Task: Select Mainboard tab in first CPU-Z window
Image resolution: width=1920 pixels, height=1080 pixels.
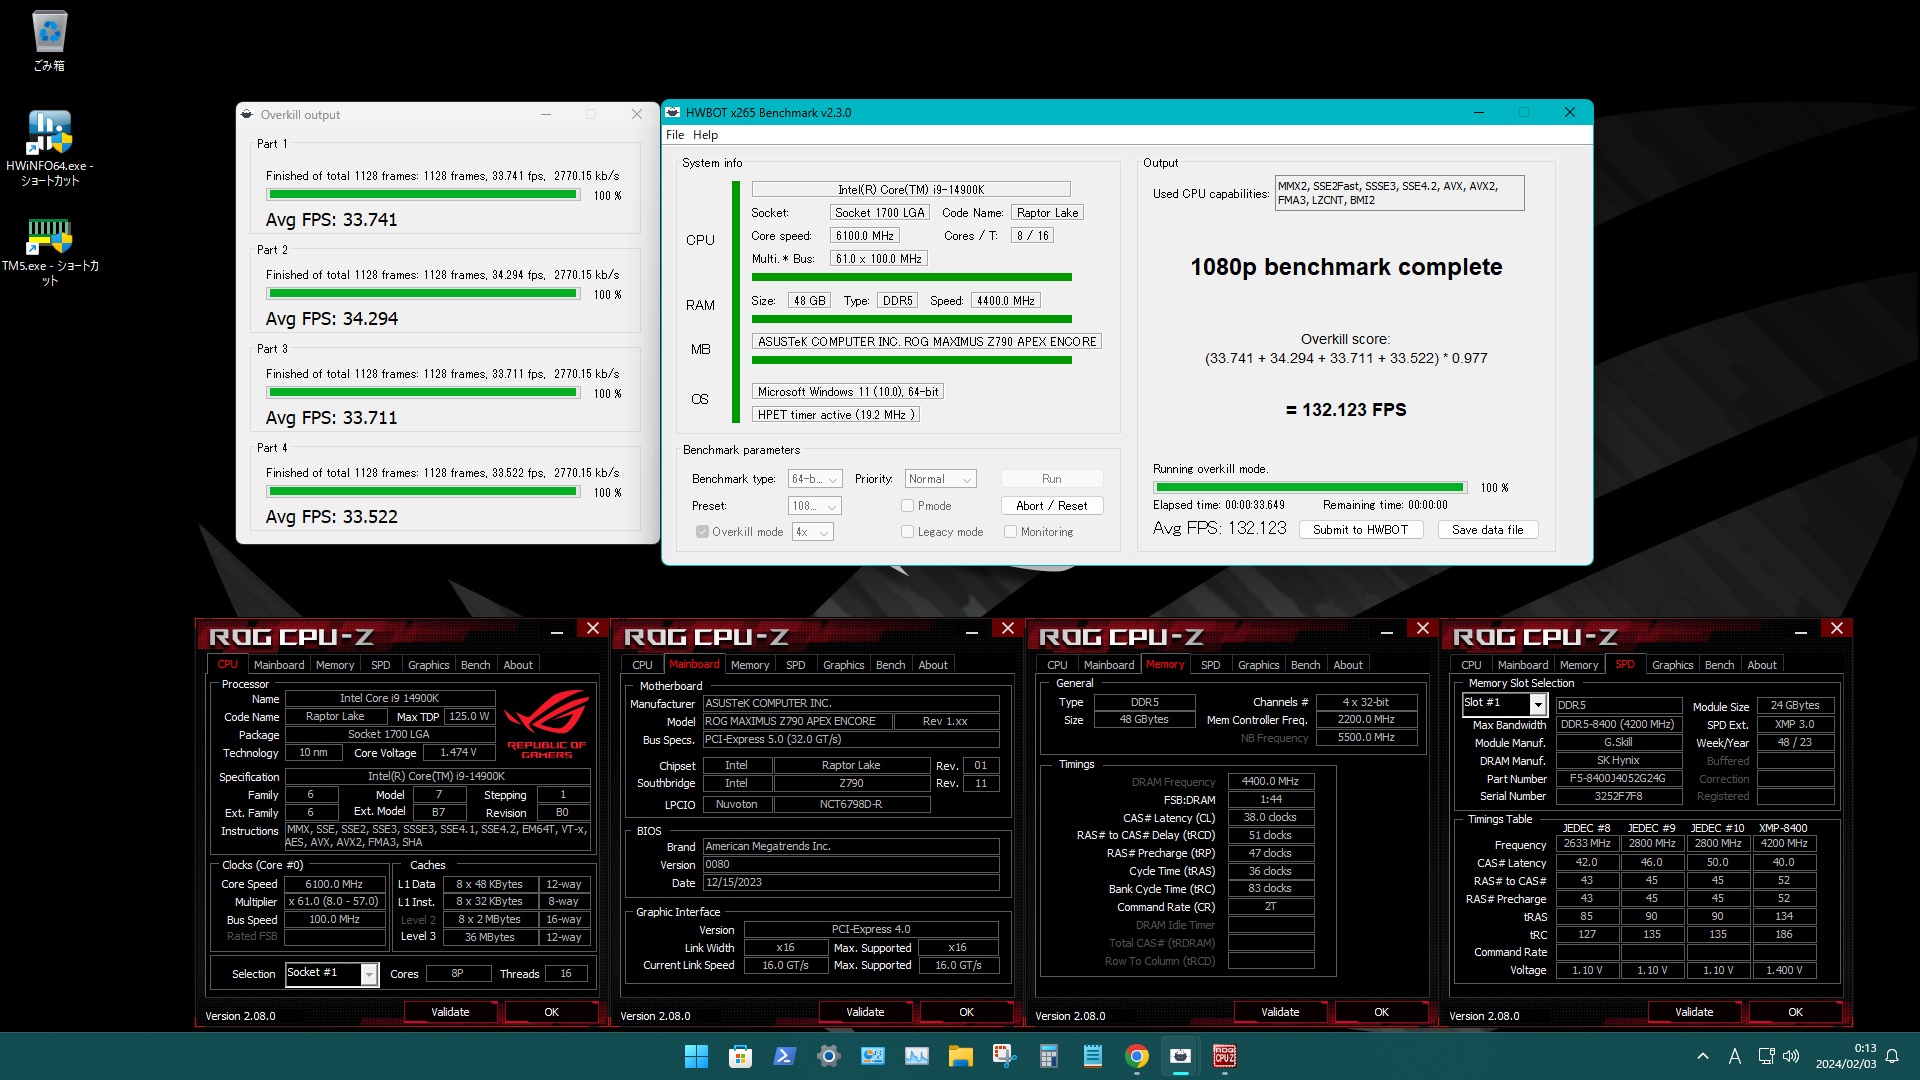Action: [x=278, y=665]
